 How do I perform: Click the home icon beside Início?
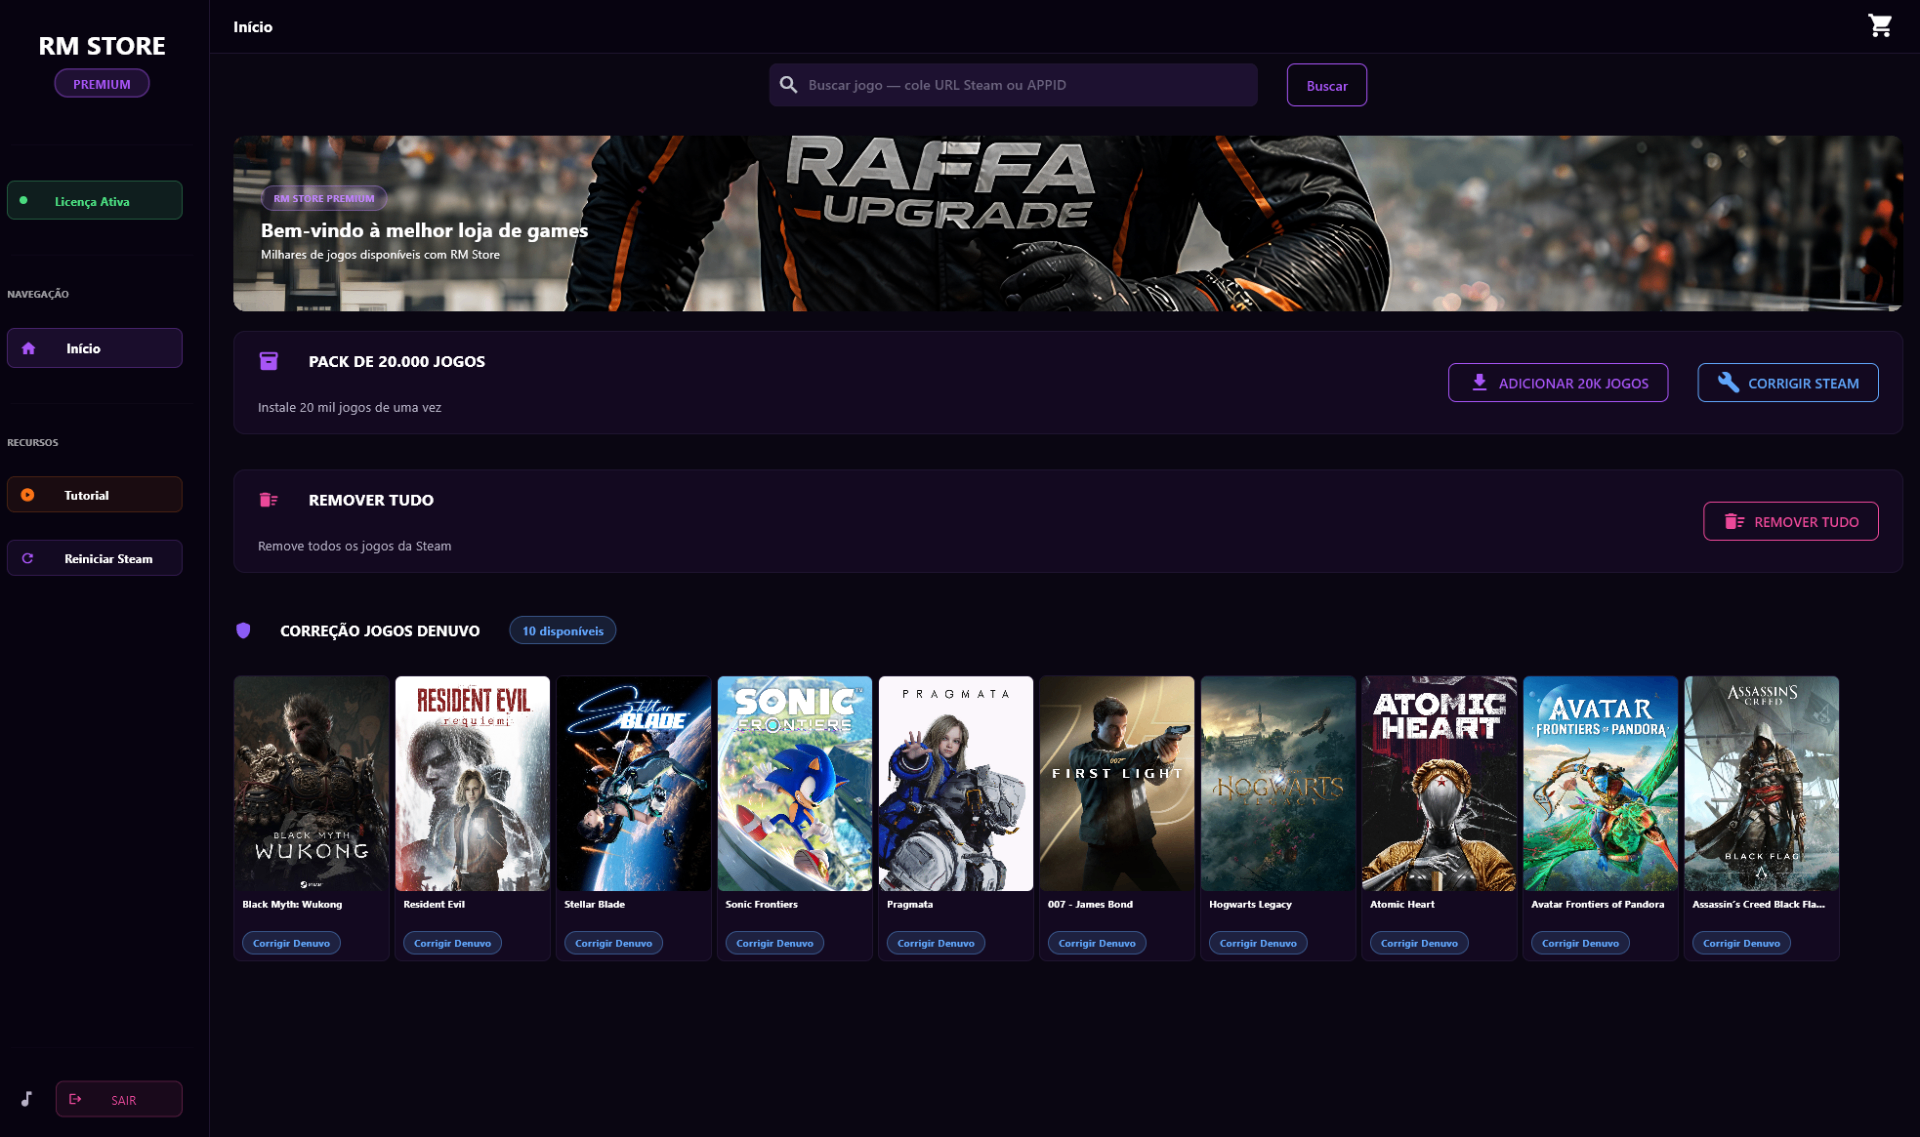(x=28, y=348)
